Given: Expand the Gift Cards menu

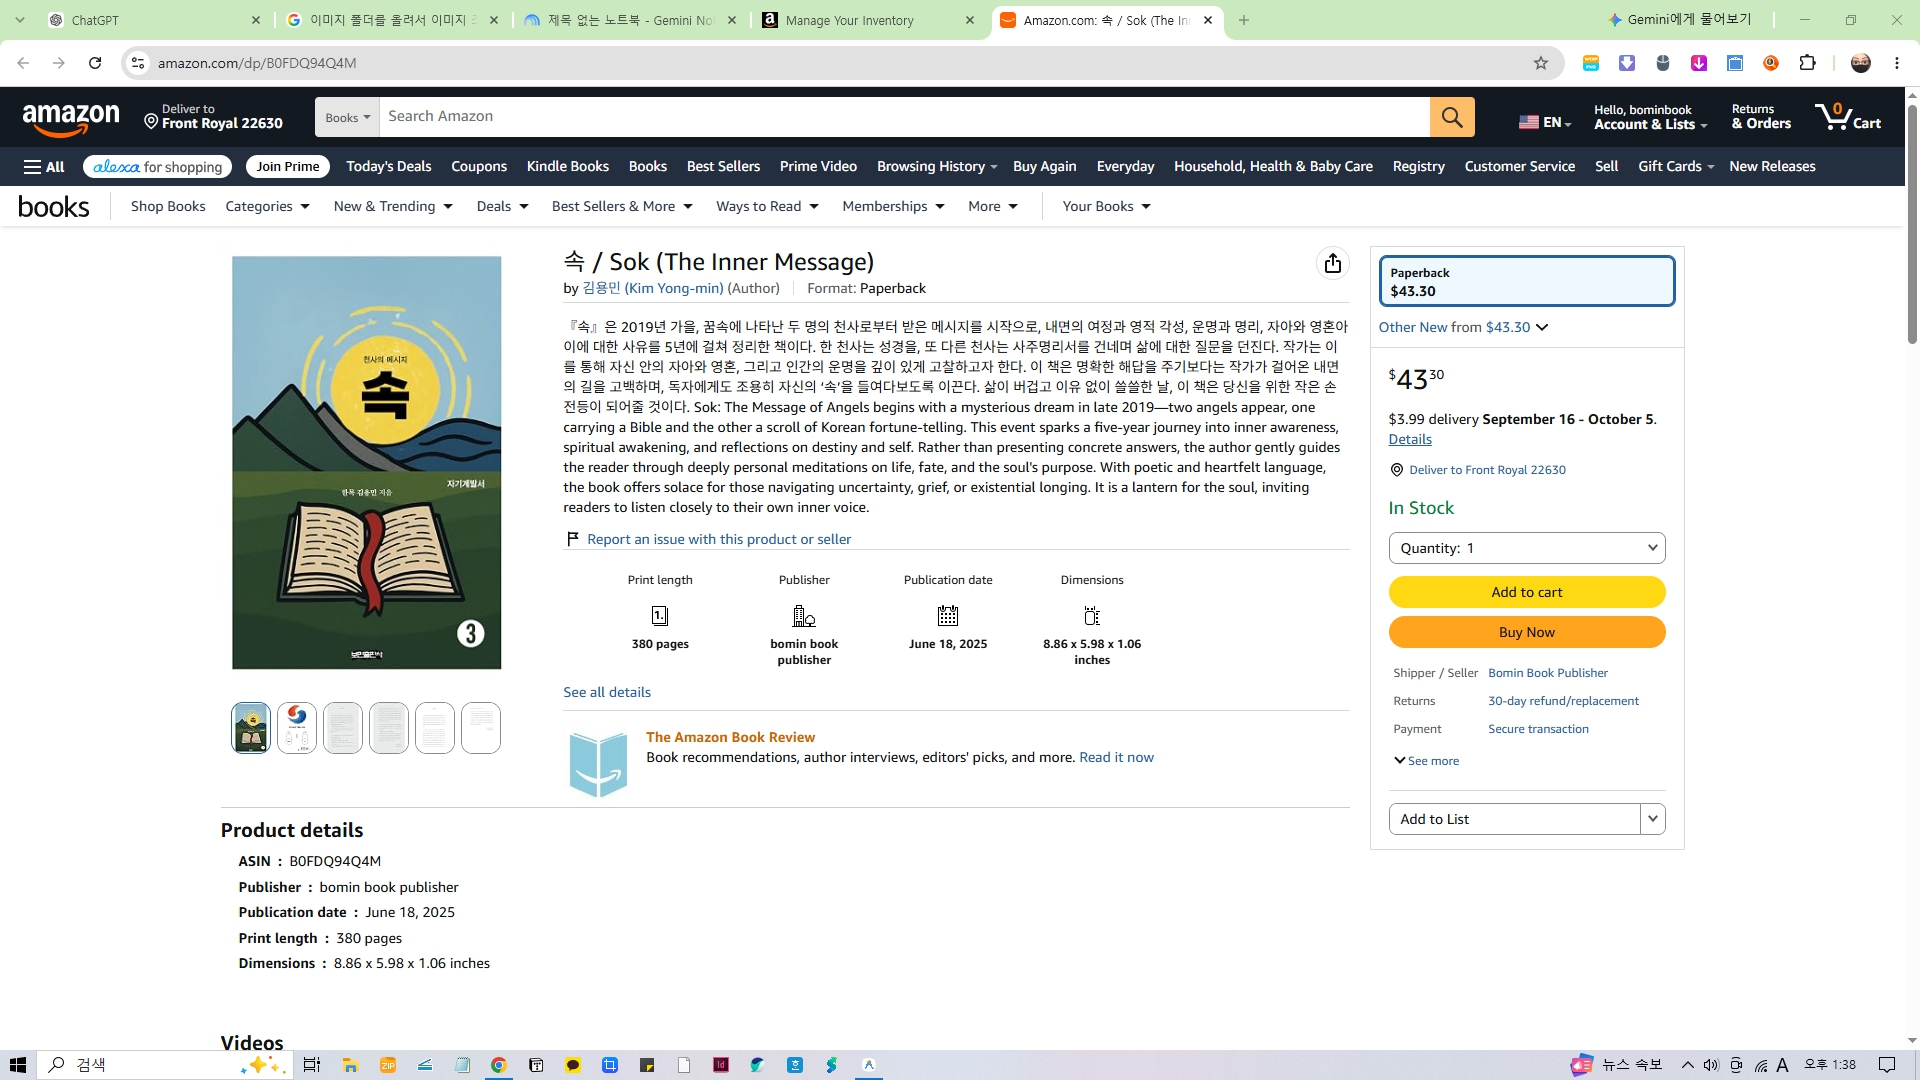Looking at the screenshot, I should click(x=1676, y=167).
